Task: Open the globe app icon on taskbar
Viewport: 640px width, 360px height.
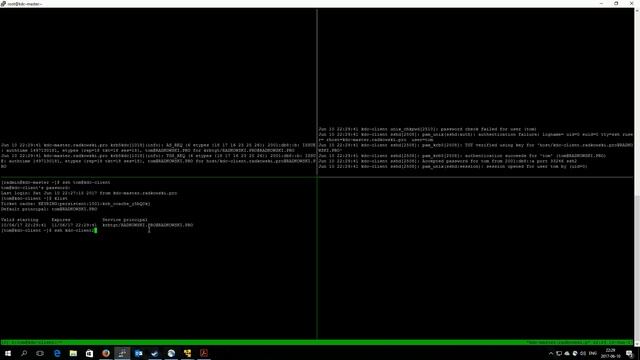Action: coord(171,353)
